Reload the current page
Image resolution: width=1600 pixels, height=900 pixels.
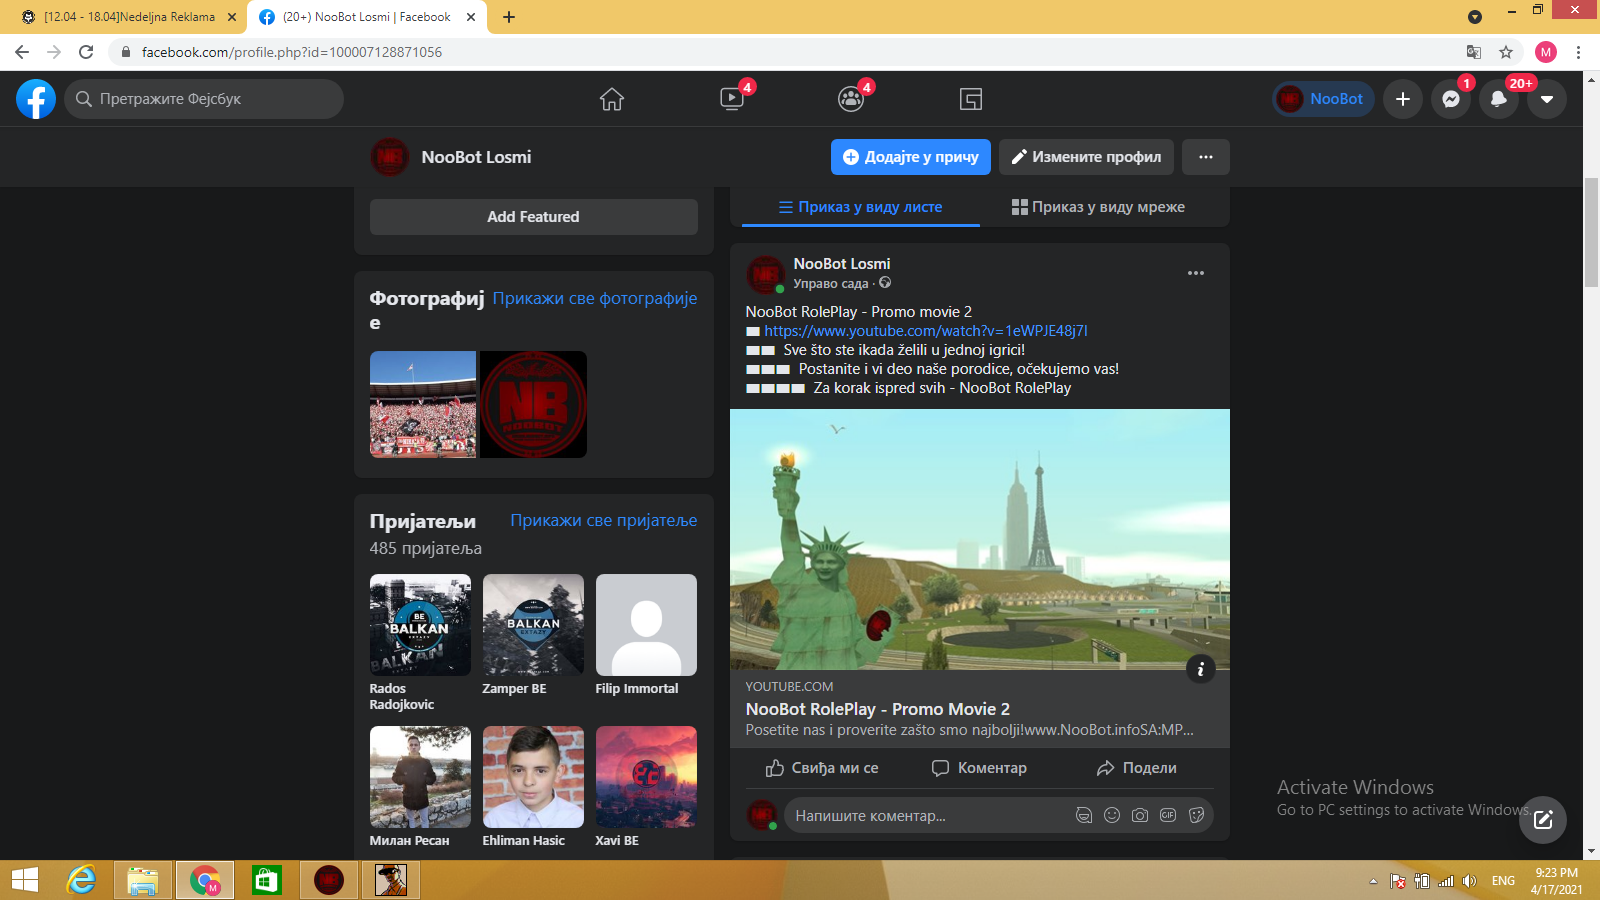pyautogui.click(x=86, y=52)
